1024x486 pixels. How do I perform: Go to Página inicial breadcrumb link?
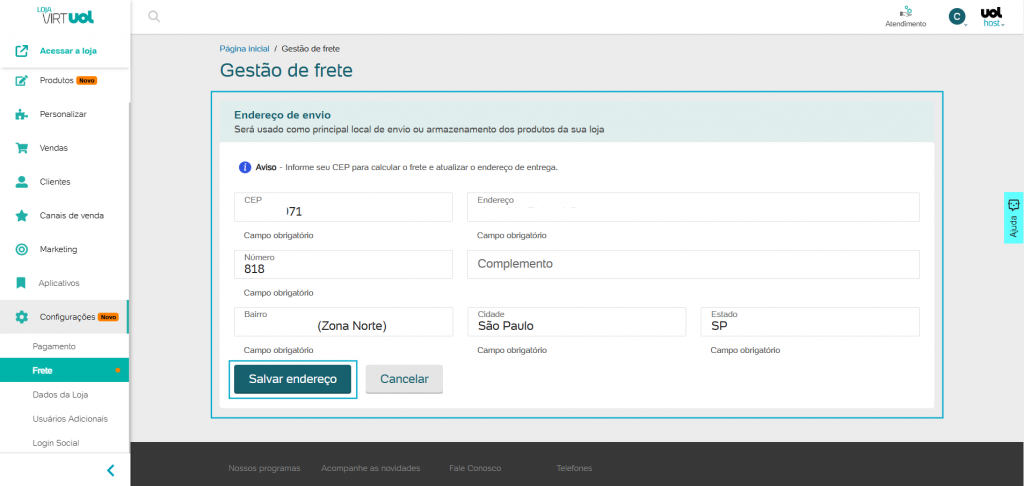click(x=245, y=48)
